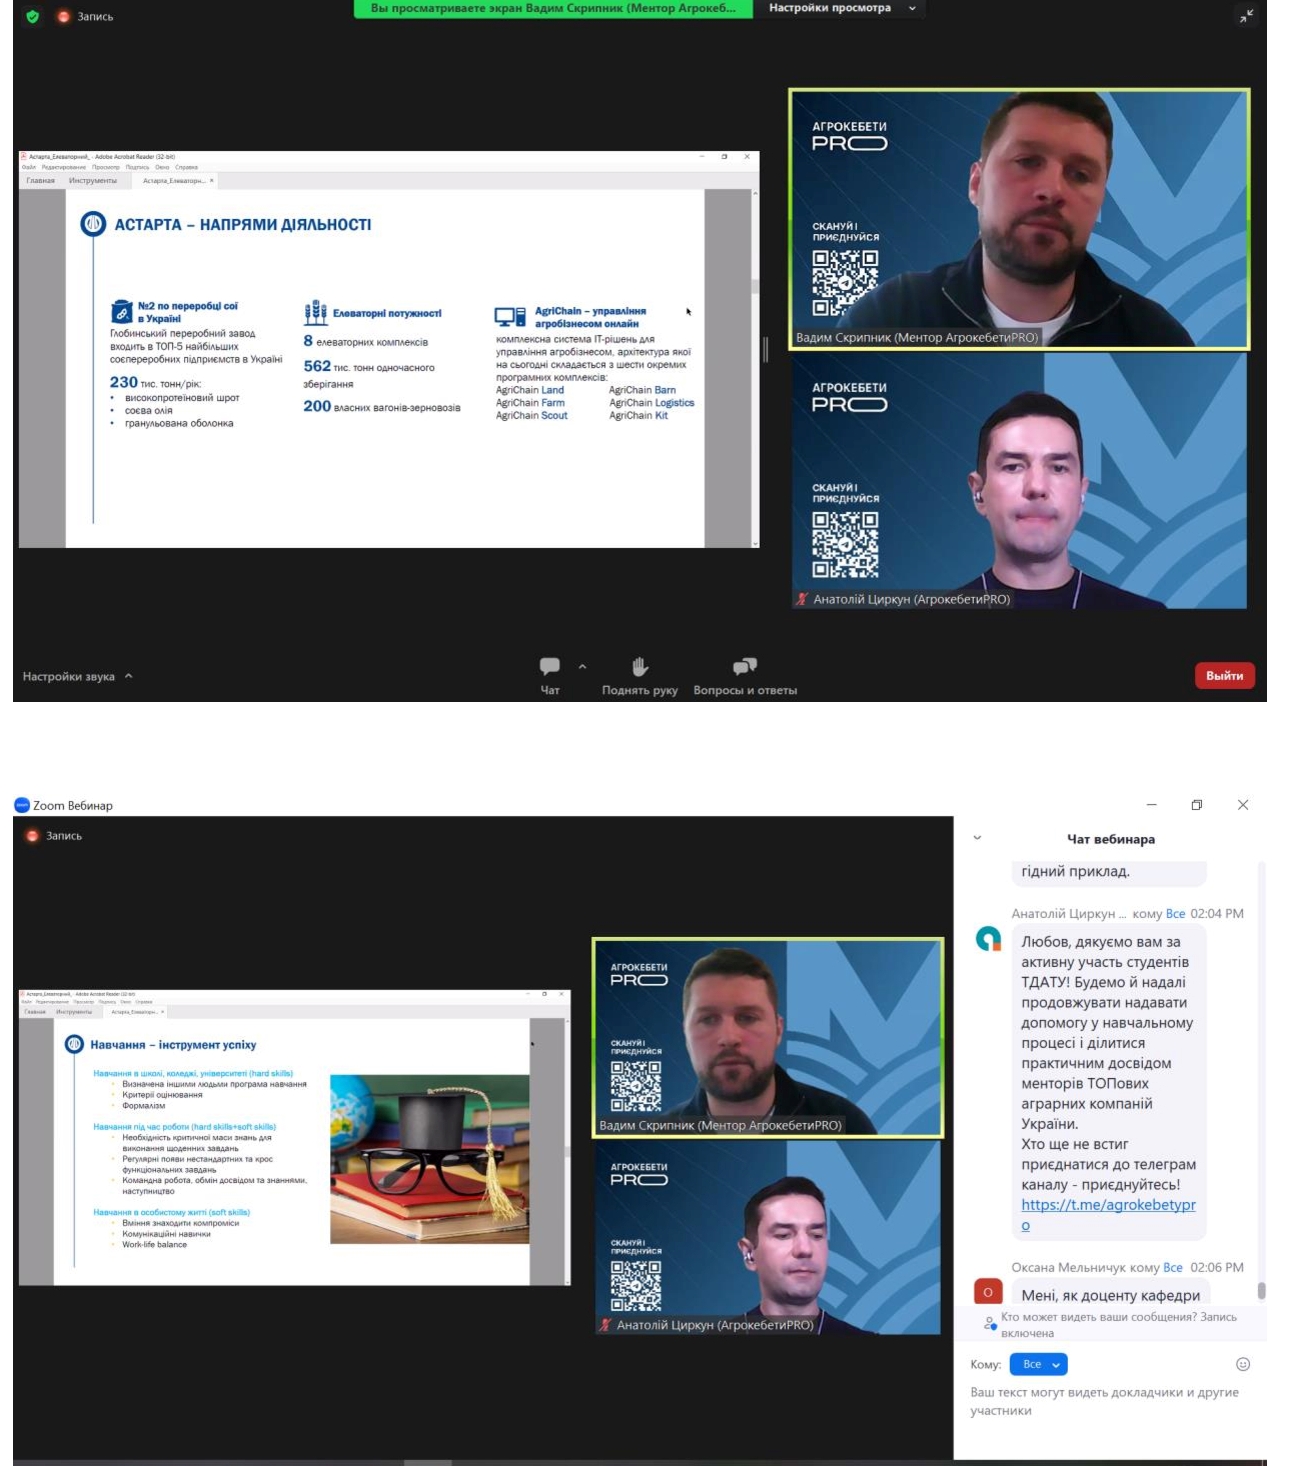Expand the caret next to the Чат button

click(x=582, y=666)
